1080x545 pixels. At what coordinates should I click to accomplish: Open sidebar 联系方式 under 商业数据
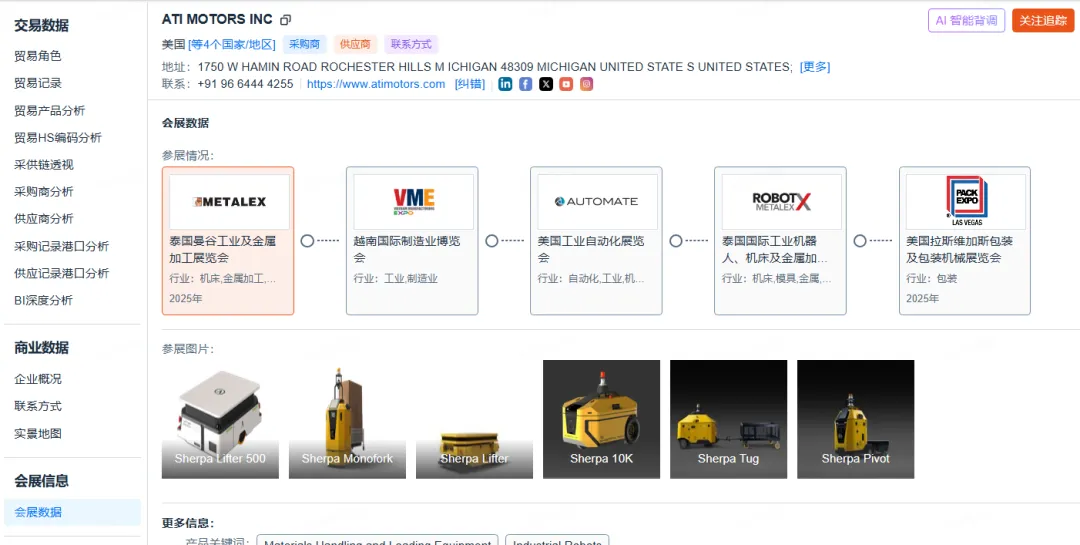point(38,406)
